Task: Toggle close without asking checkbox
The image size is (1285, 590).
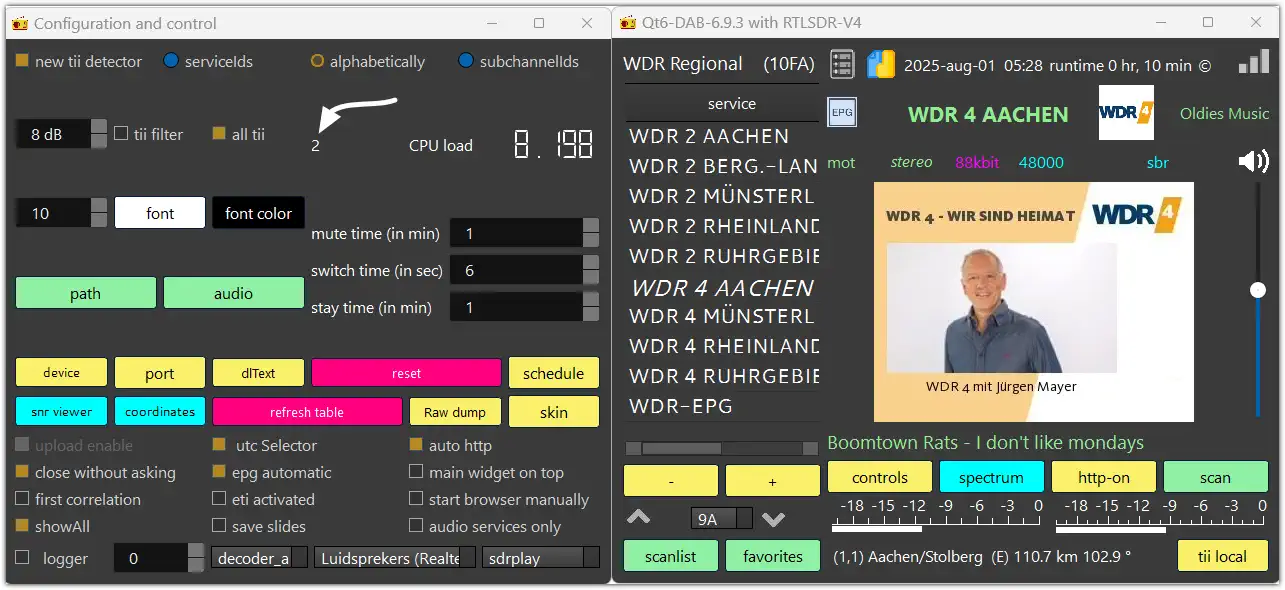Action: point(22,472)
